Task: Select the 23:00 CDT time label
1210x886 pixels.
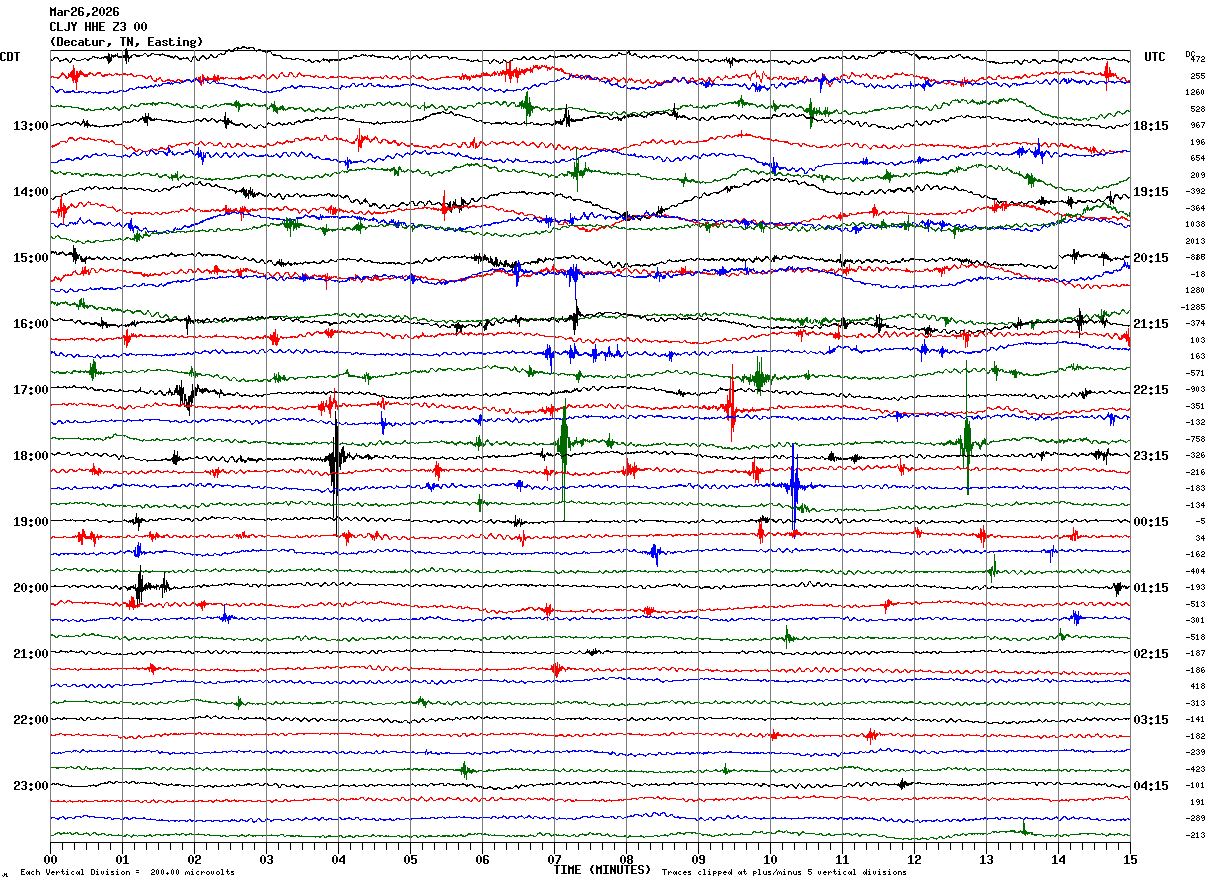Action: tap(31, 786)
